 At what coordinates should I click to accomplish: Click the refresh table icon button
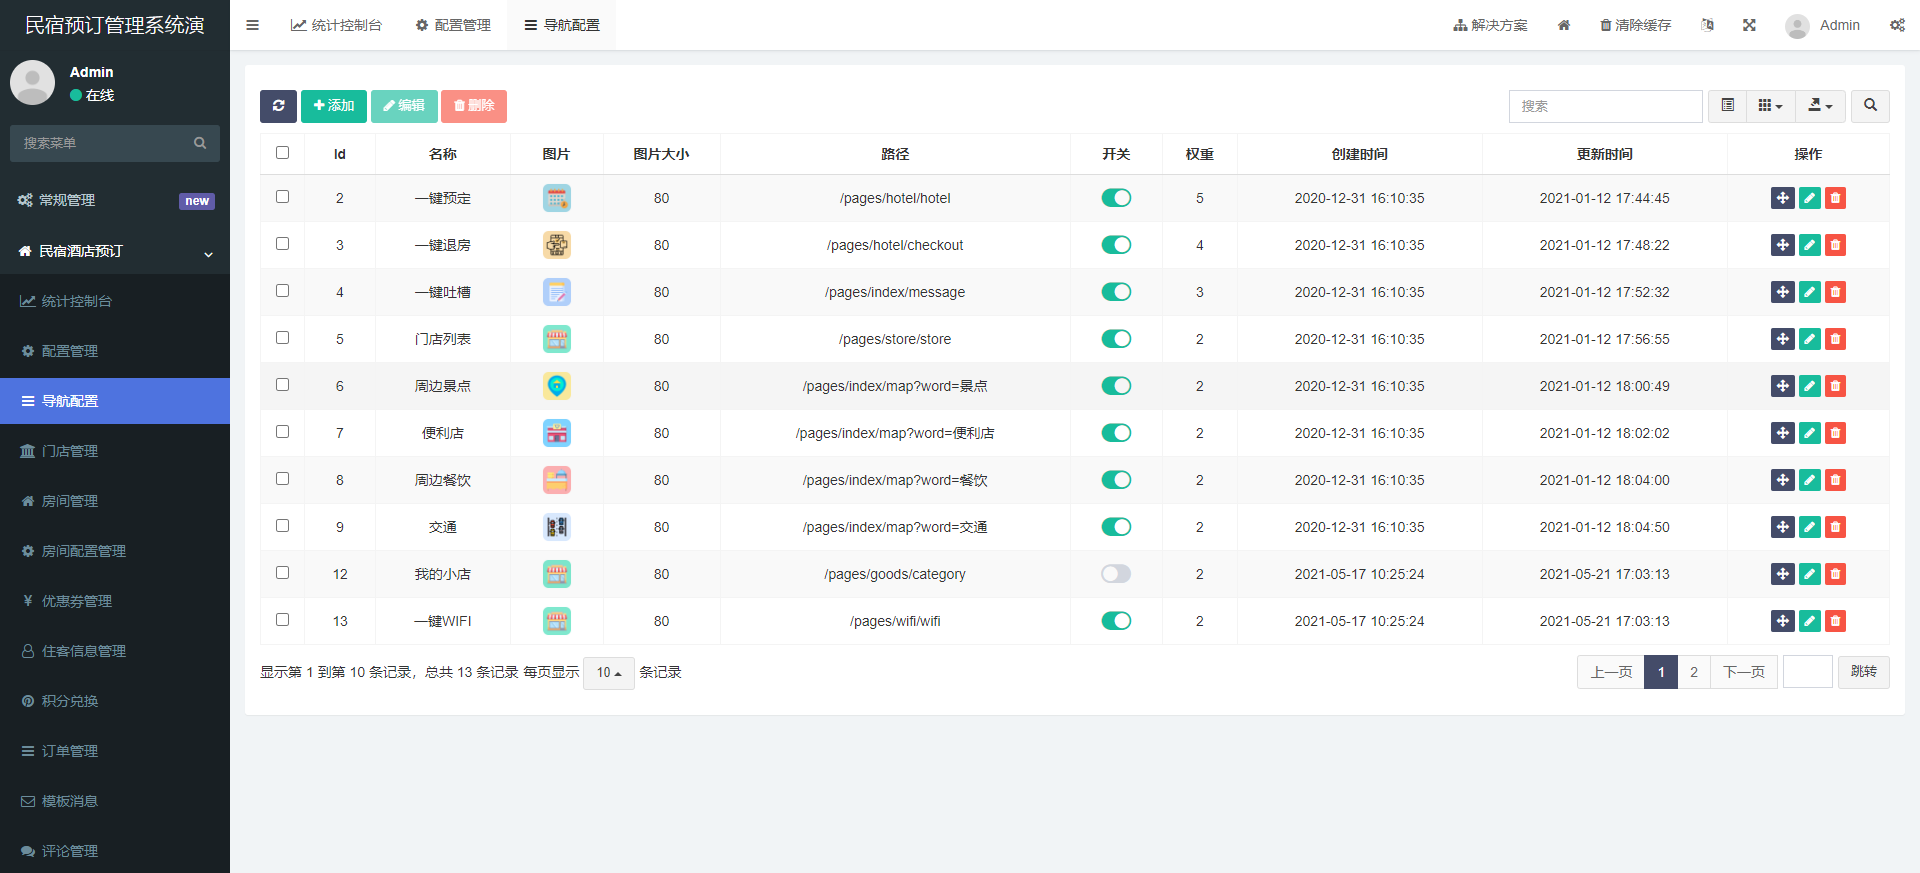point(278,106)
